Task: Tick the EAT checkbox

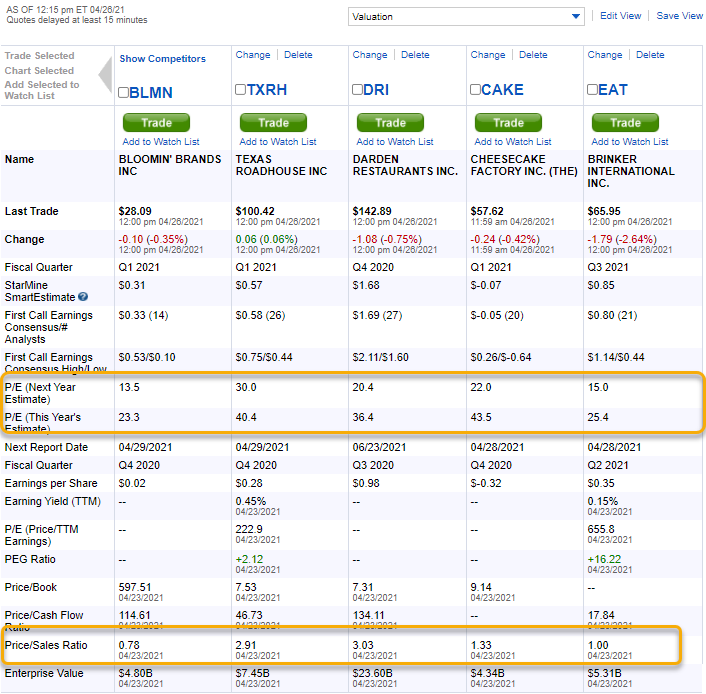Action: point(593,90)
